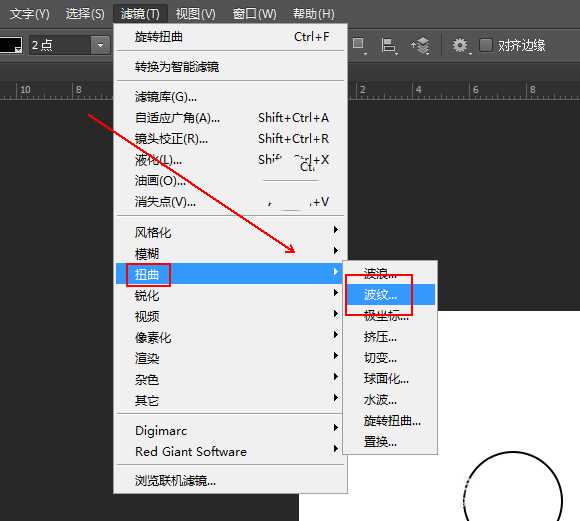Screen dimensions: 580x521
Task: Open the 视图(V) menu
Action: [195, 14]
